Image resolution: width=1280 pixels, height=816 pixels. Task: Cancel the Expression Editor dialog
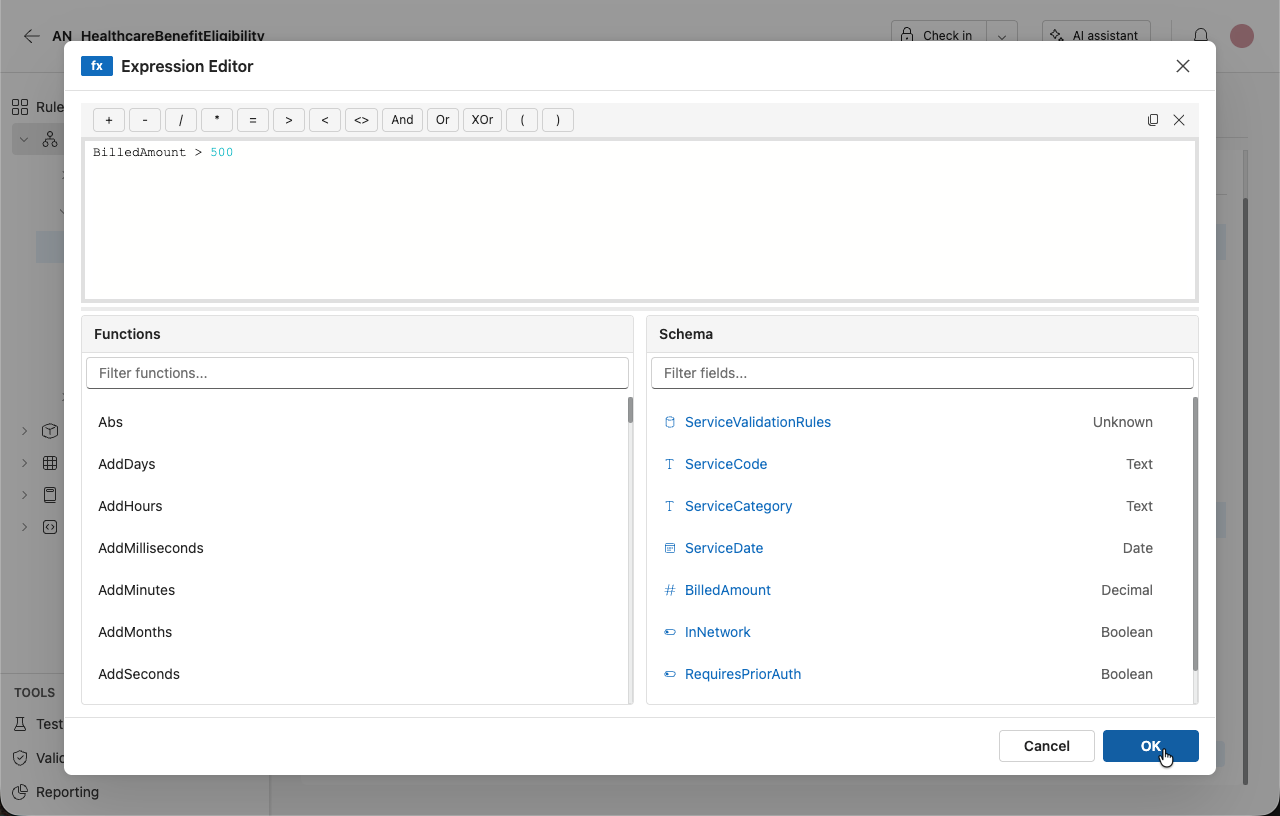[1047, 746]
